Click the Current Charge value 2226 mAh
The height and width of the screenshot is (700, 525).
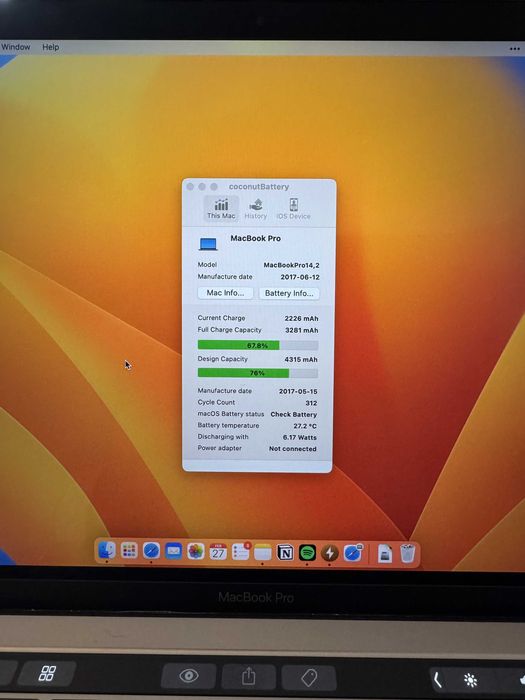click(x=301, y=318)
